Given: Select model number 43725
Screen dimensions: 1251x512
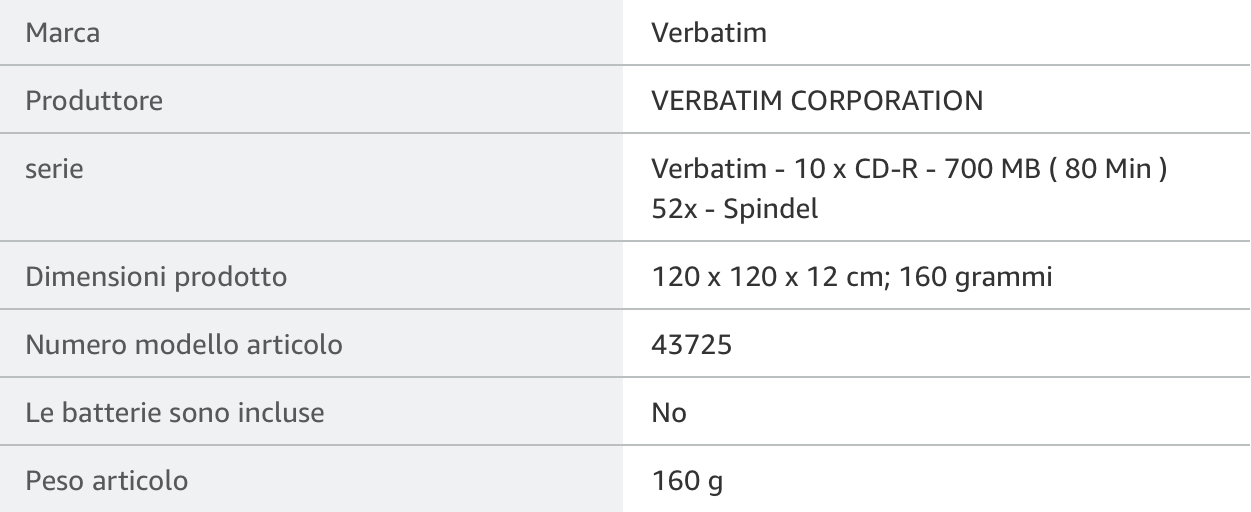Looking at the screenshot, I should tap(691, 346).
